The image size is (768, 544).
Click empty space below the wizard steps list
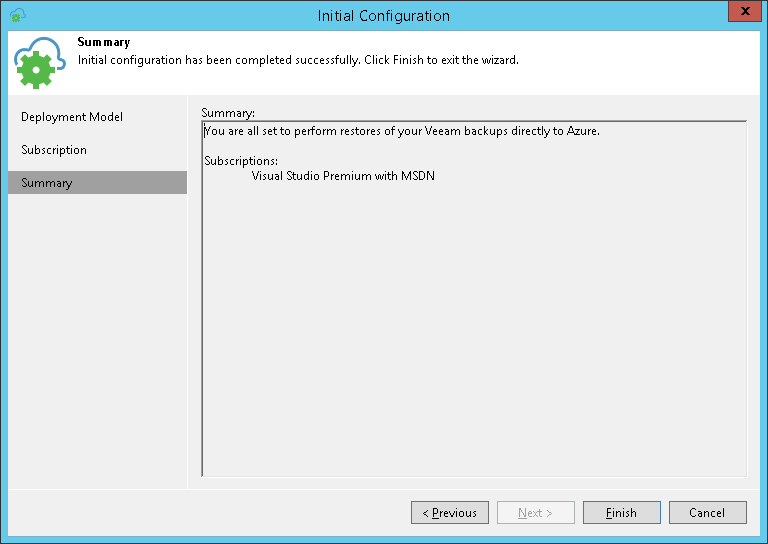pyautogui.click(x=97, y=340)
